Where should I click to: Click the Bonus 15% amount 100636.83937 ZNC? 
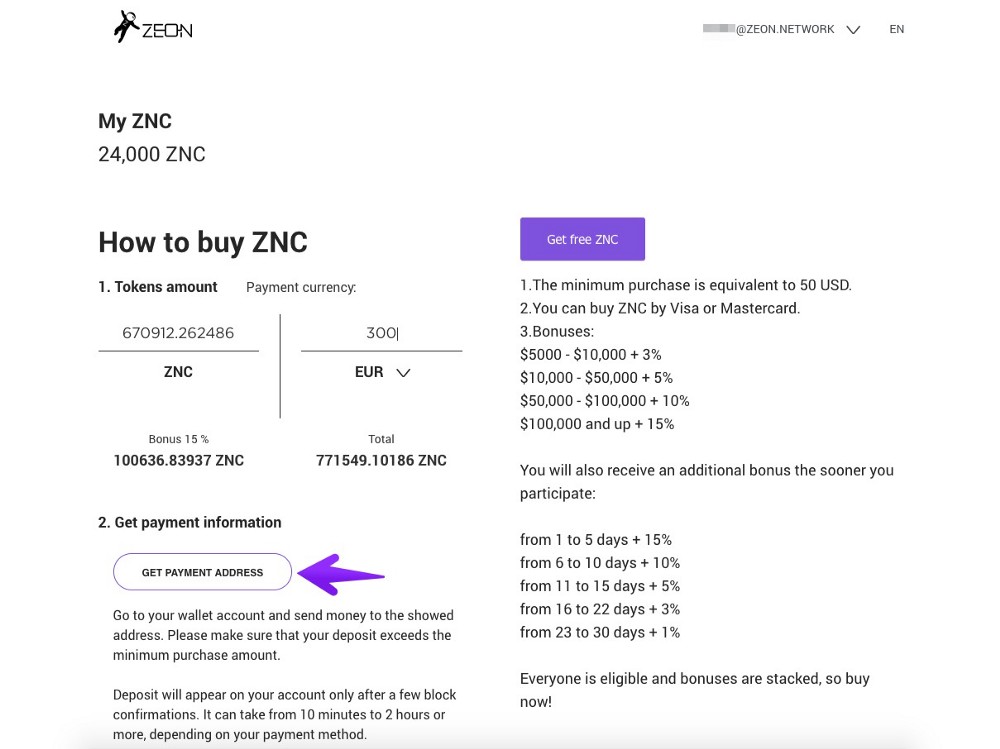(x=178, y=460)
